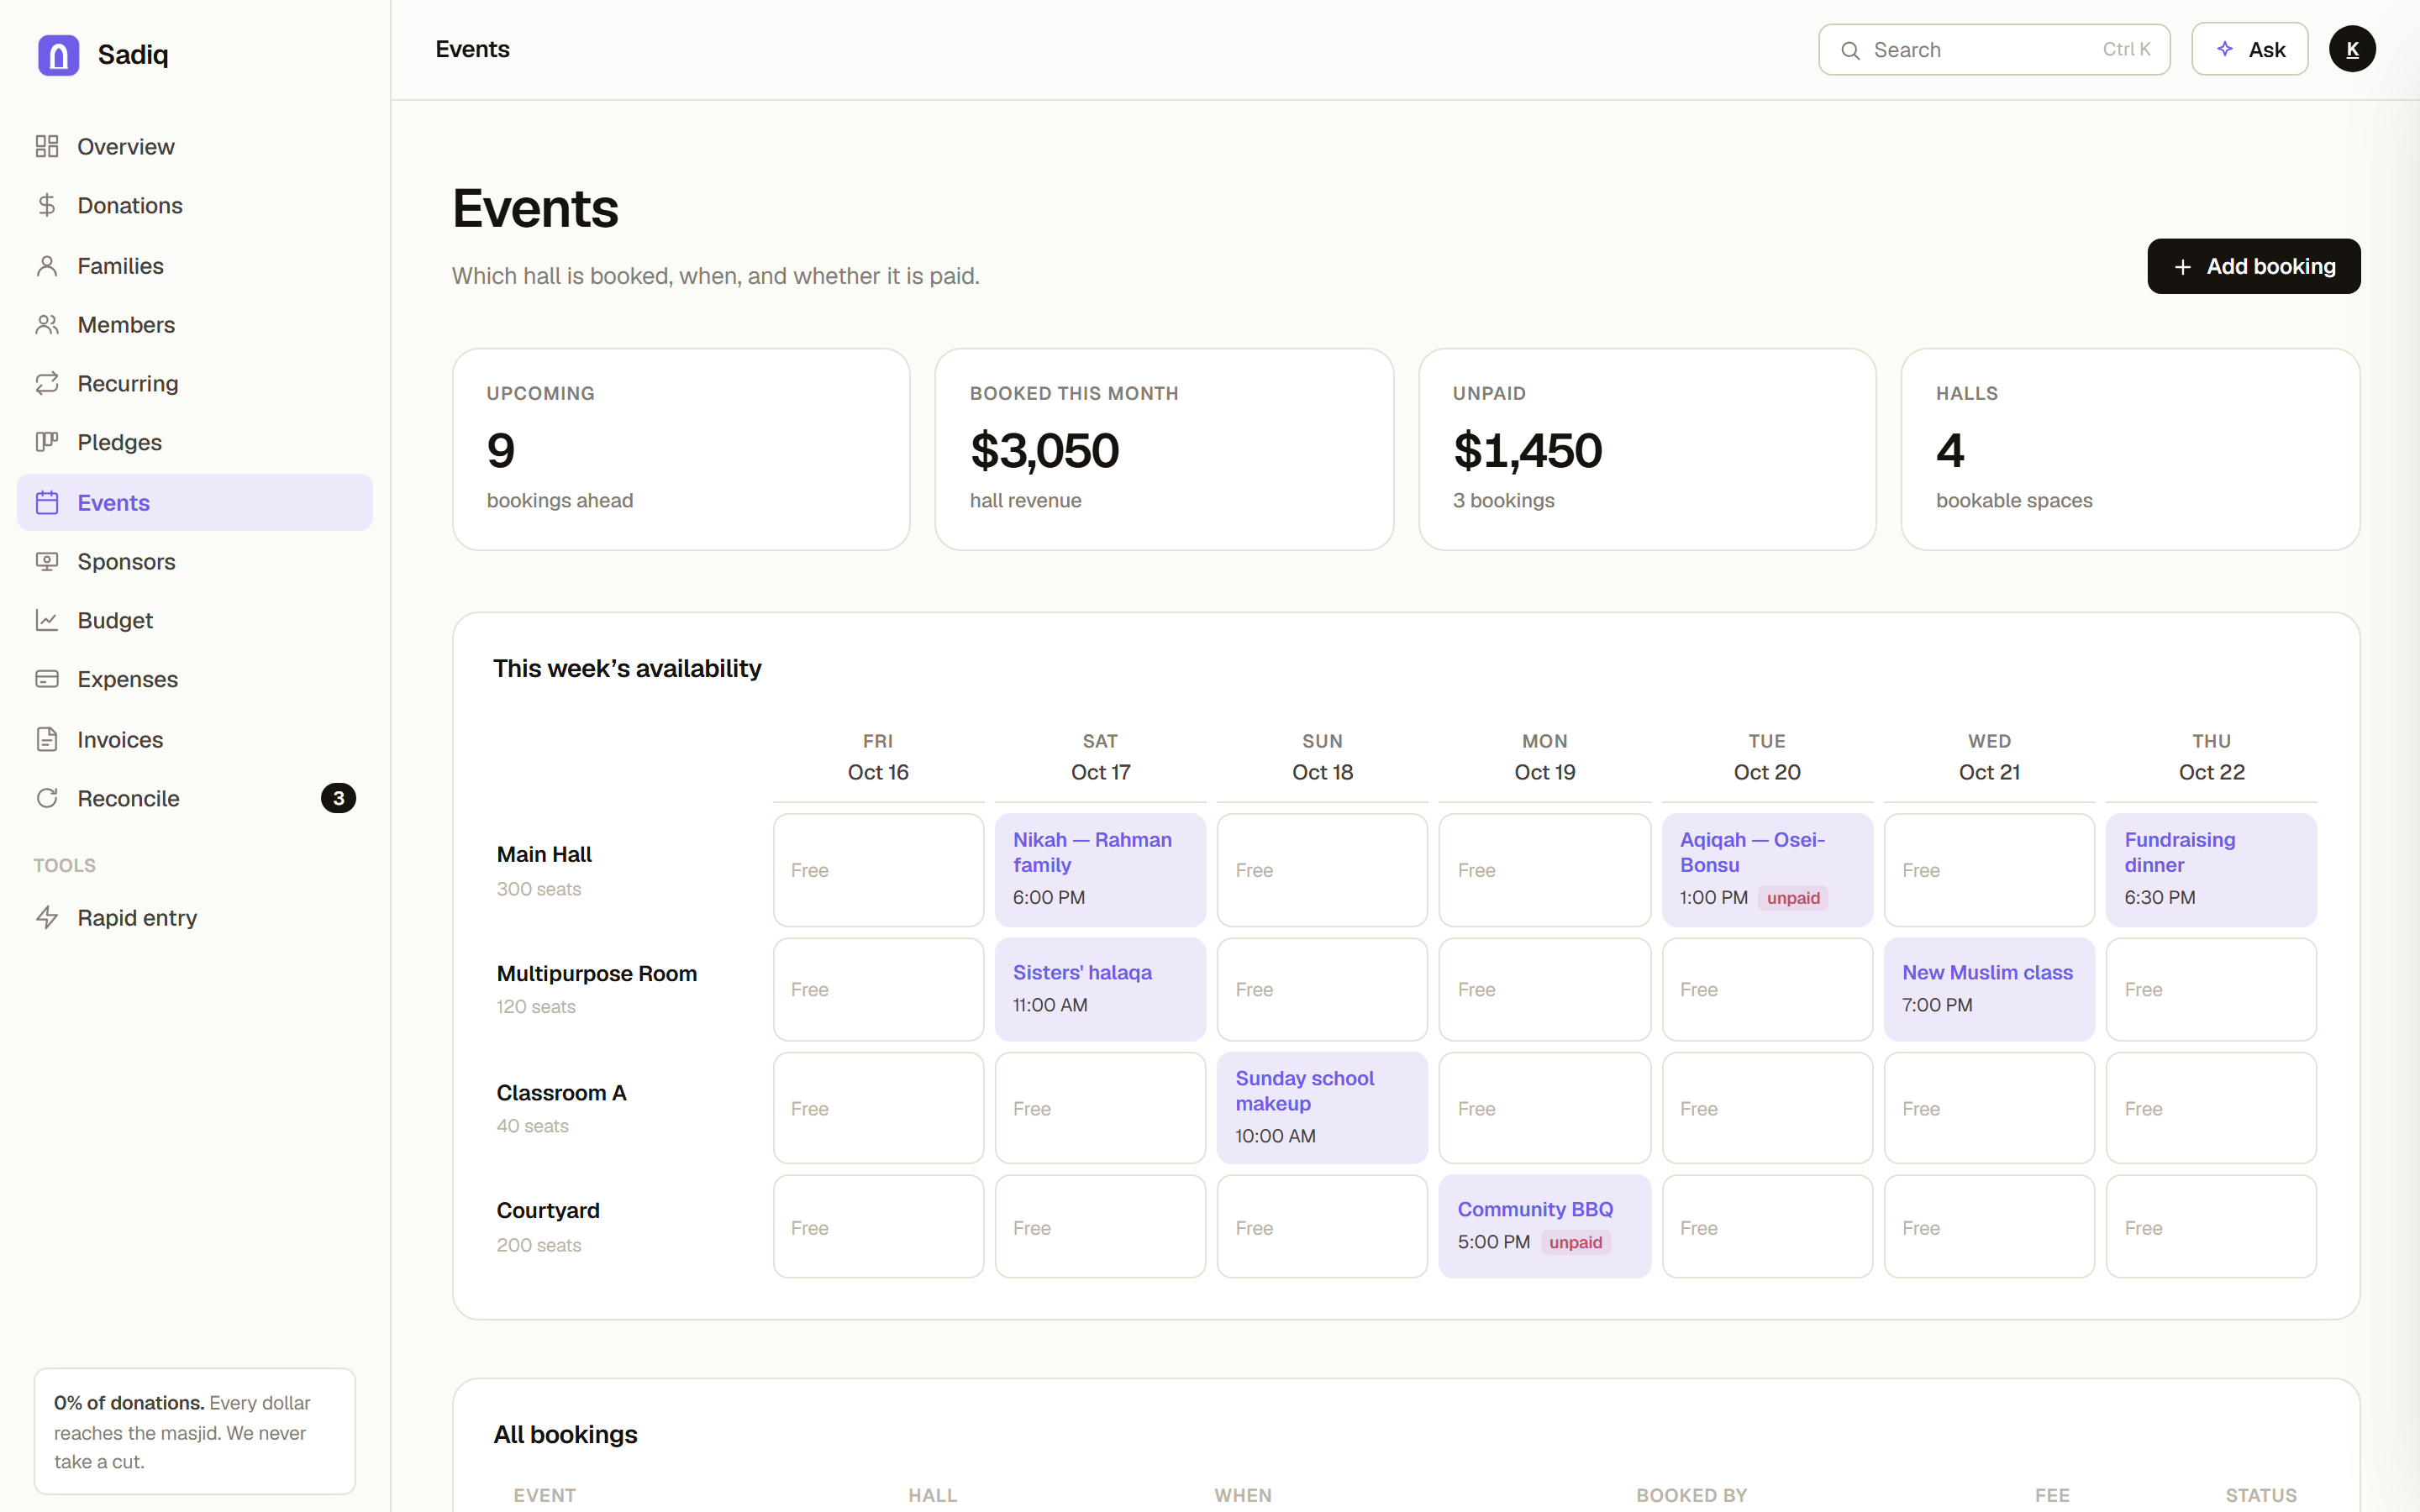Open the Invoices section
This screenshot has height=1512, width=2420.
tap(195, 739)
